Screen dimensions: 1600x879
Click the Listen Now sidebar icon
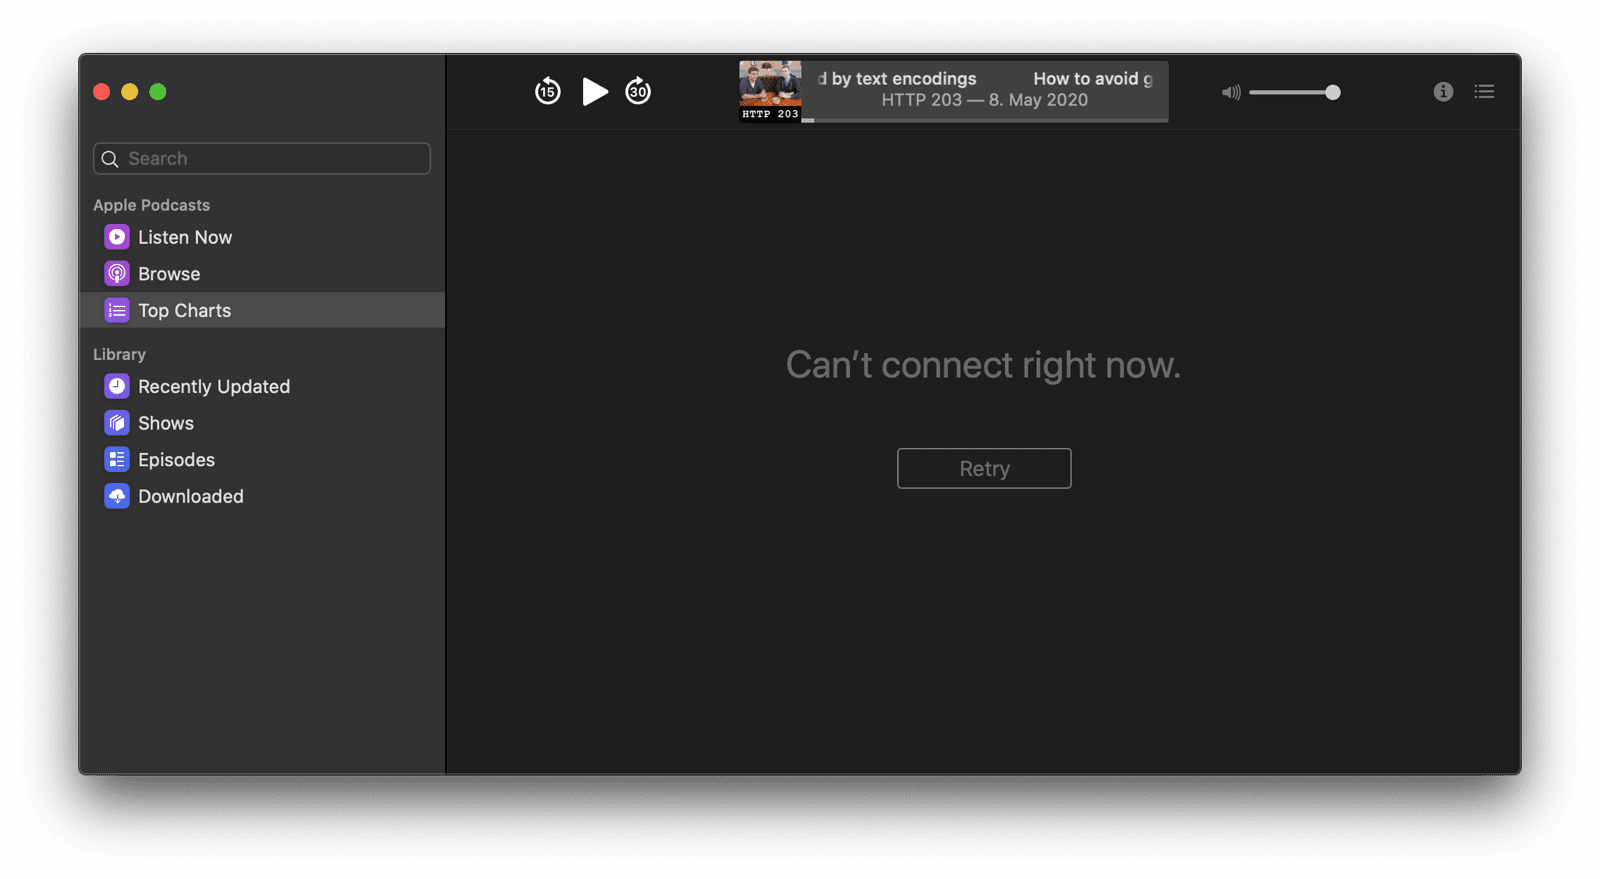pos(117,237)
